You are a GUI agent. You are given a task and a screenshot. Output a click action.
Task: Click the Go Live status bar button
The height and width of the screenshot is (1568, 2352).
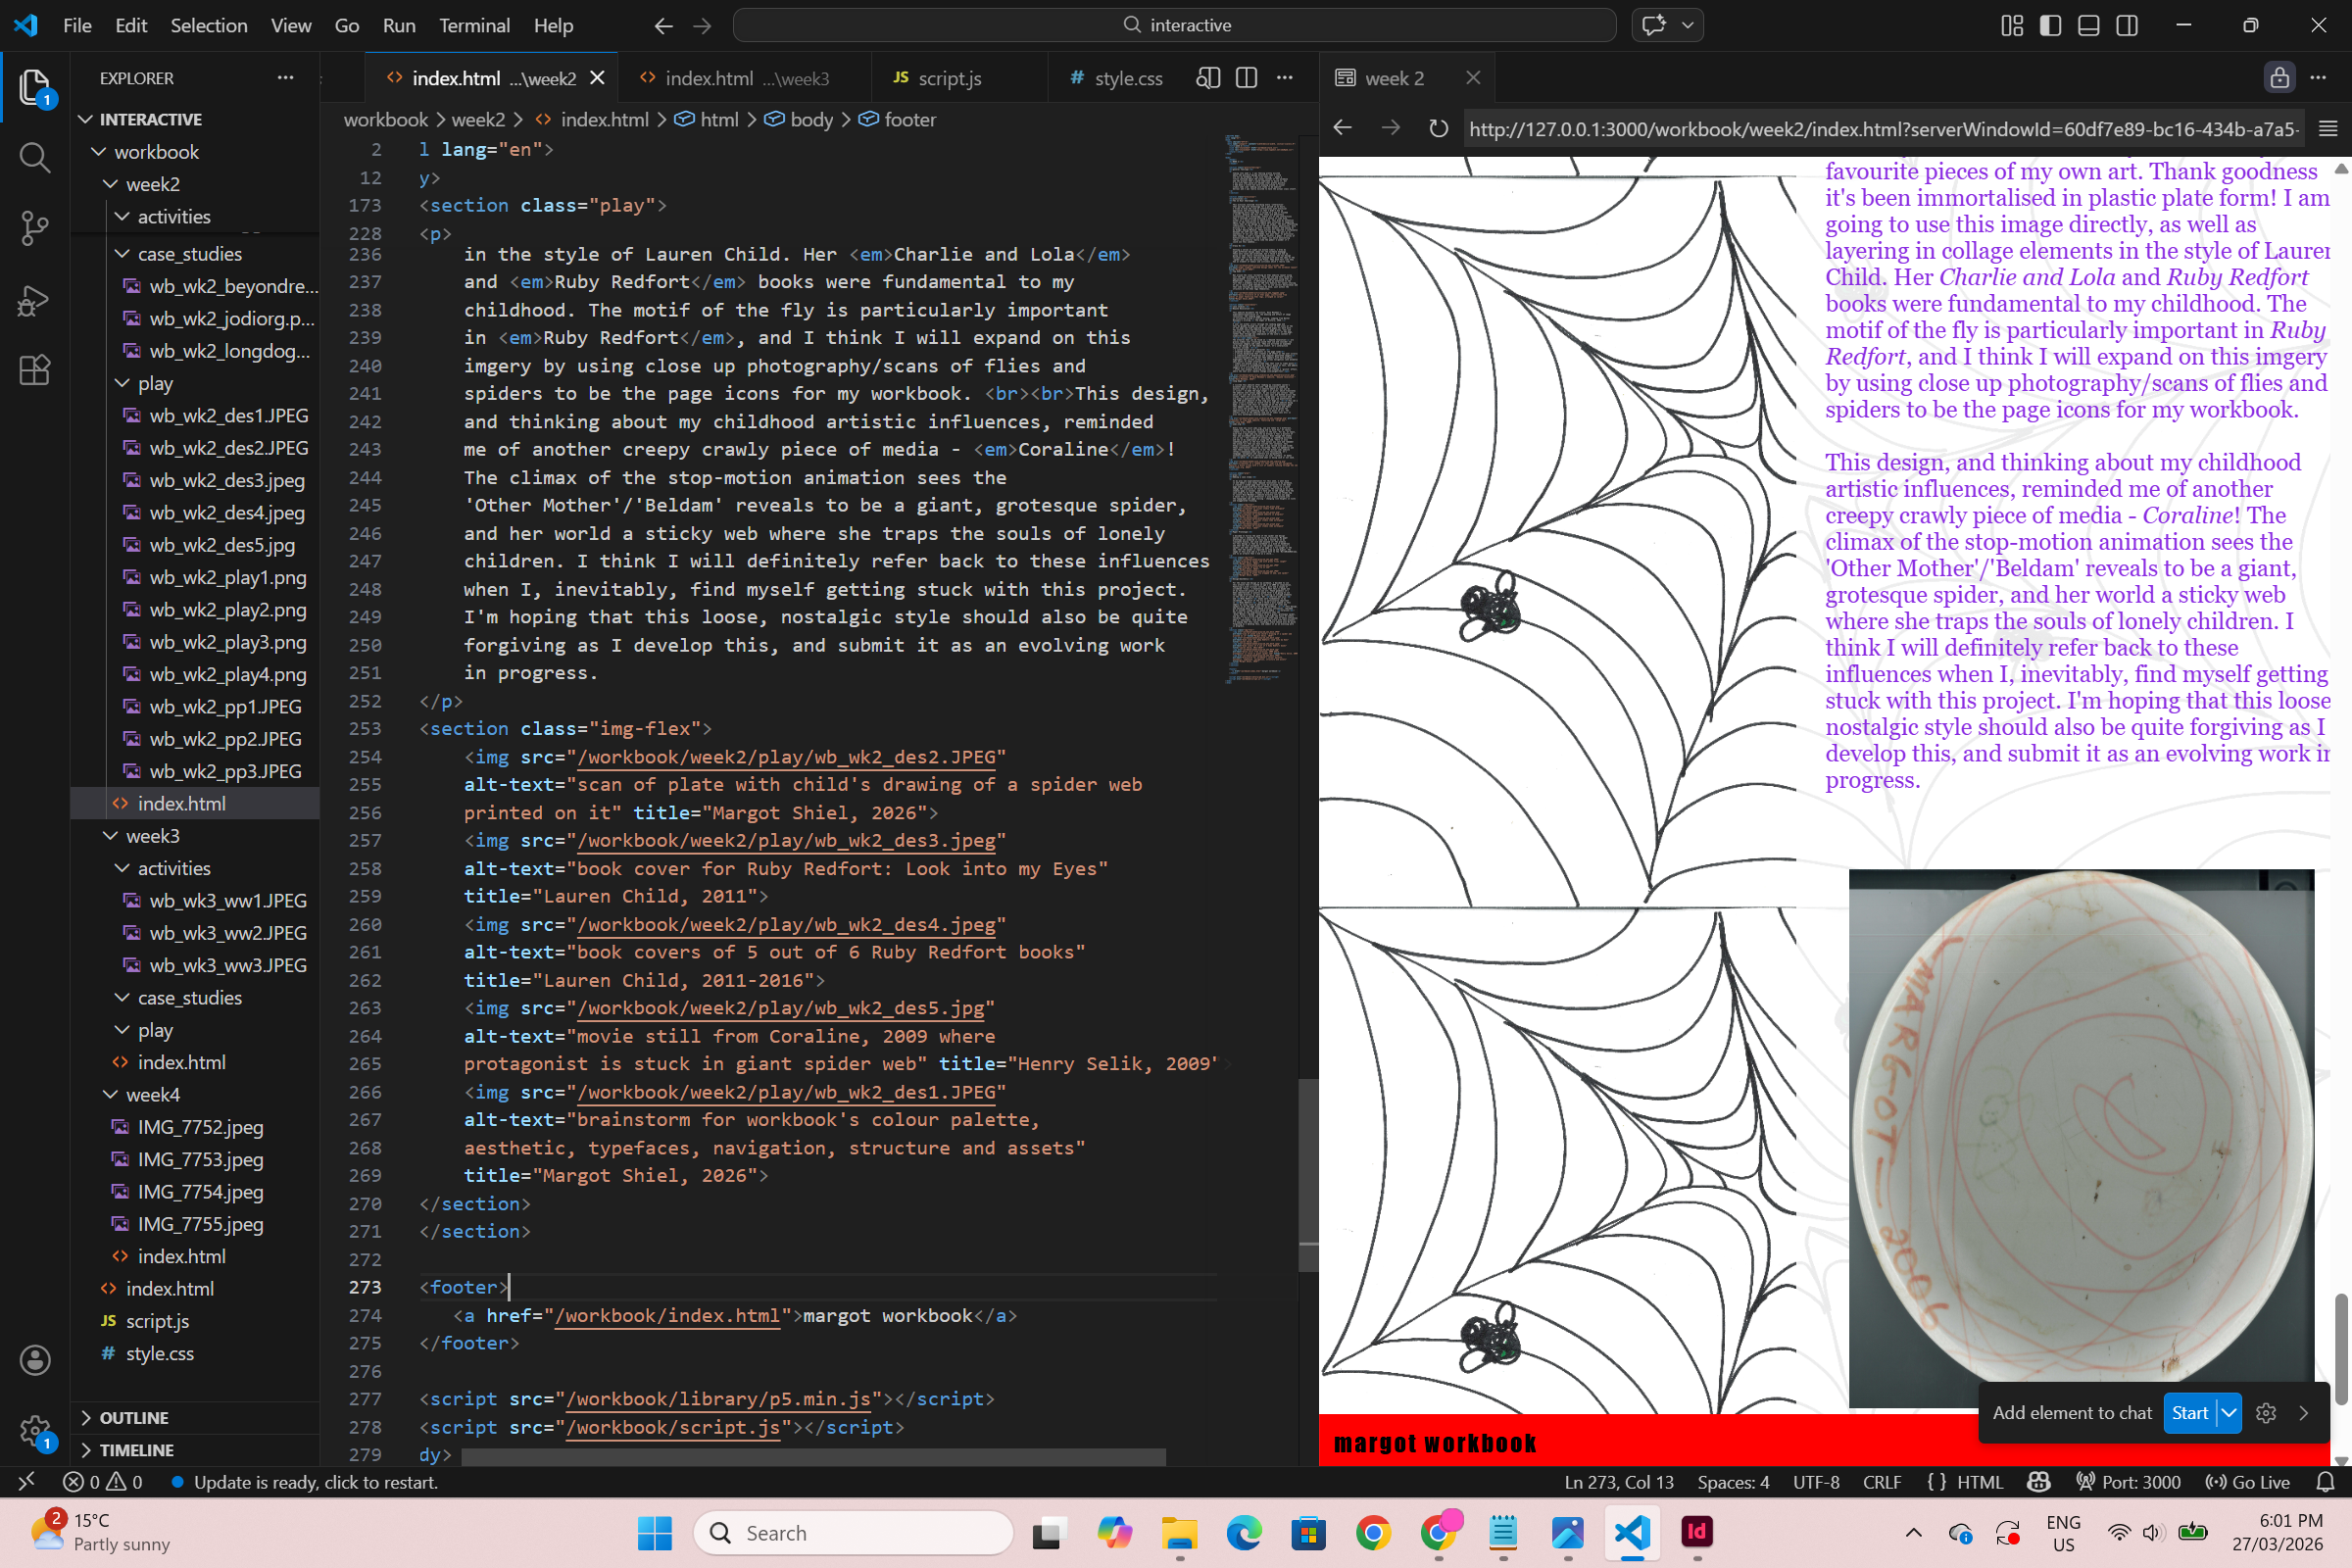click(x=2248, y=1482)
